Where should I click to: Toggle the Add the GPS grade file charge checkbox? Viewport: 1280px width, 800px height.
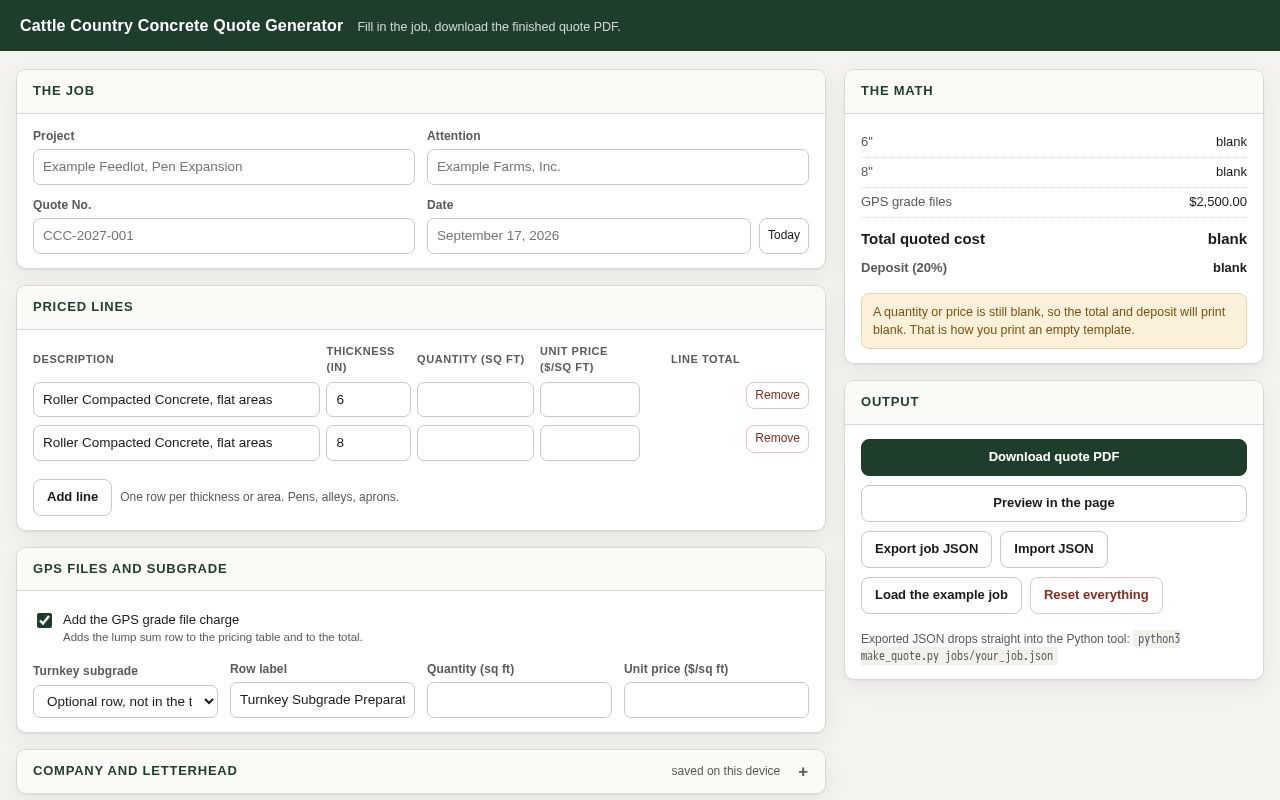pyautogui.click(x=45, y=621)
